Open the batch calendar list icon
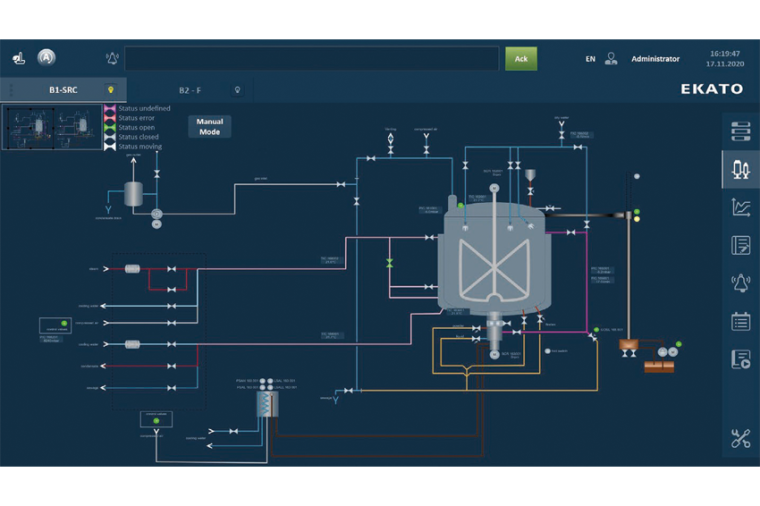The width and height of the screenshot is (760, 506). coord(740,321)
